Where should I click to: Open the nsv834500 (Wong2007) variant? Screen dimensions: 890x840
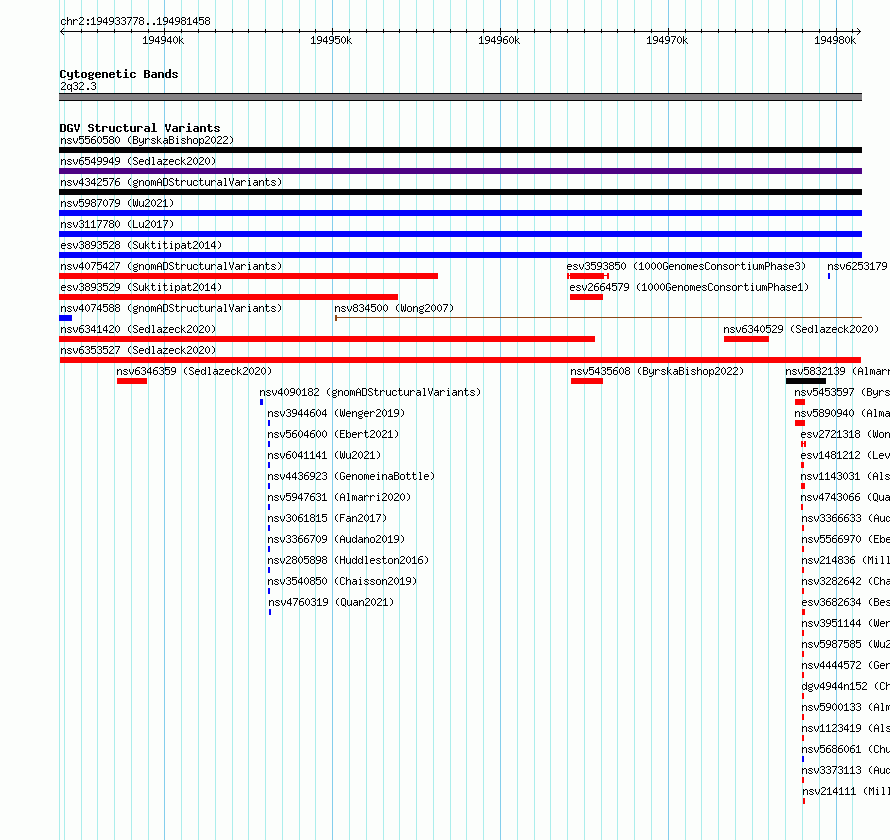394,308
